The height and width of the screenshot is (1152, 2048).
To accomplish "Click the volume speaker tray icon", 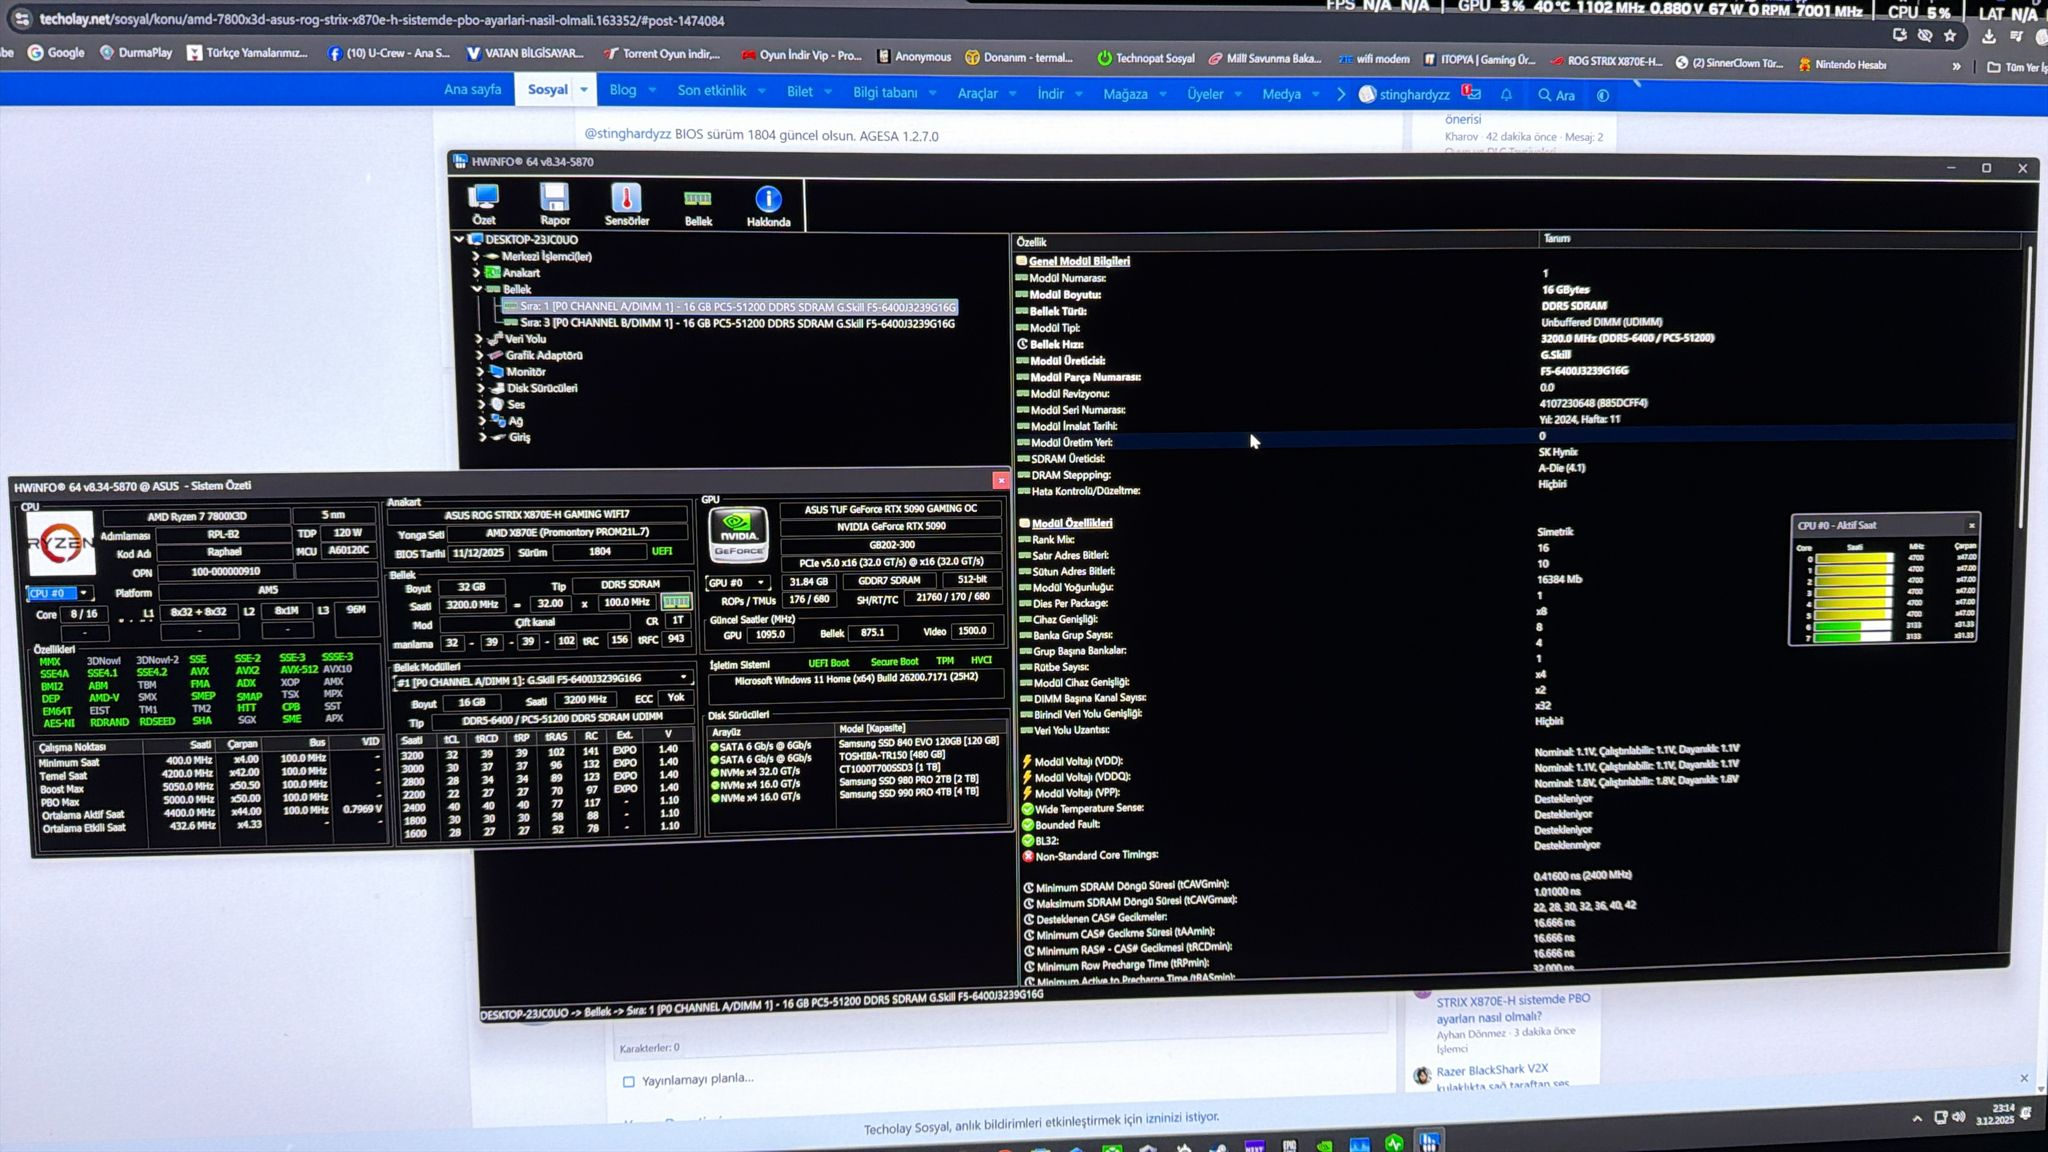I will tap(1959, 1116).
